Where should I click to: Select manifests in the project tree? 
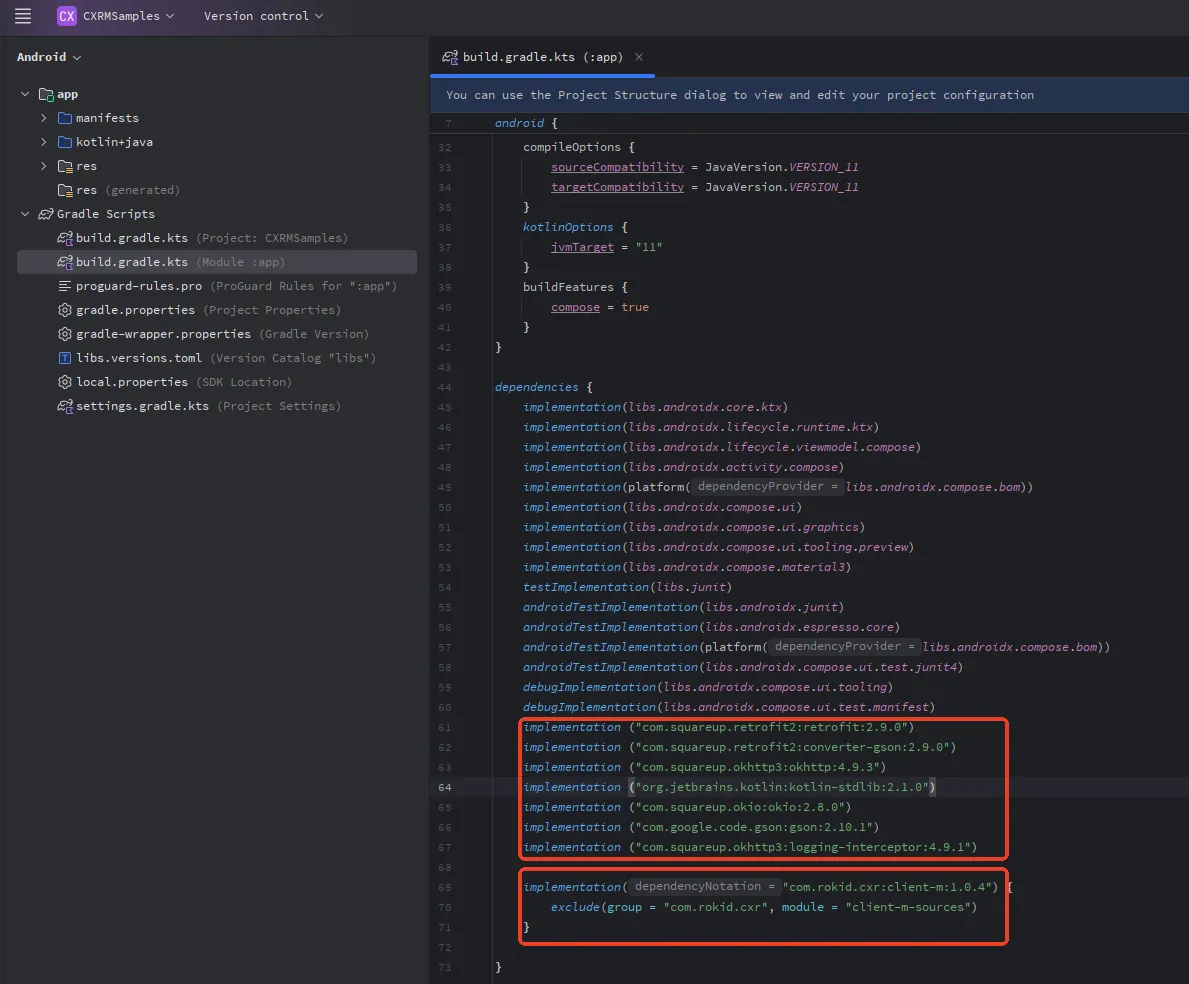point(107,118)
